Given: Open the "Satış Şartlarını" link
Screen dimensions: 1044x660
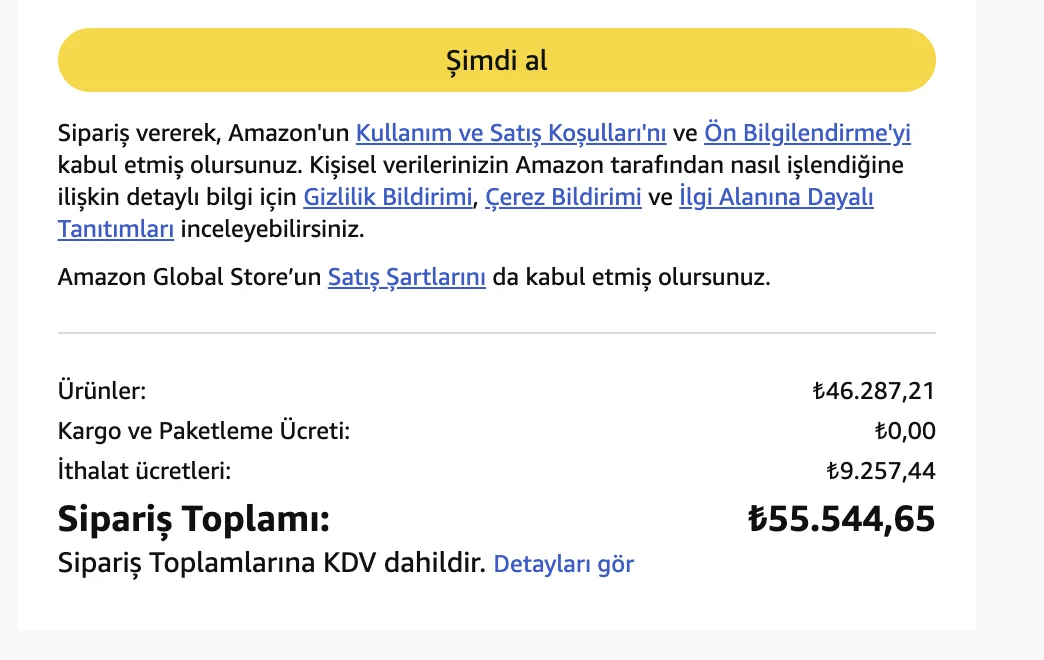Looking at the screenshot, I should click(406, 277).
